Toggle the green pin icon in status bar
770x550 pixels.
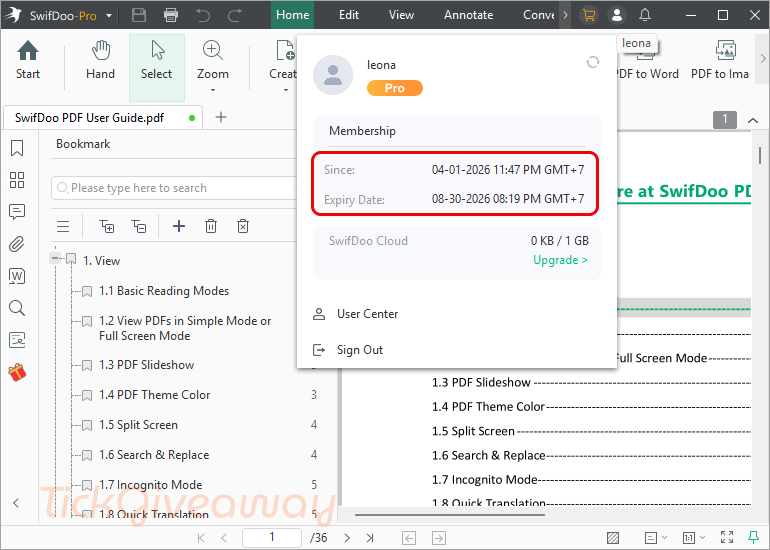(753, 537)
